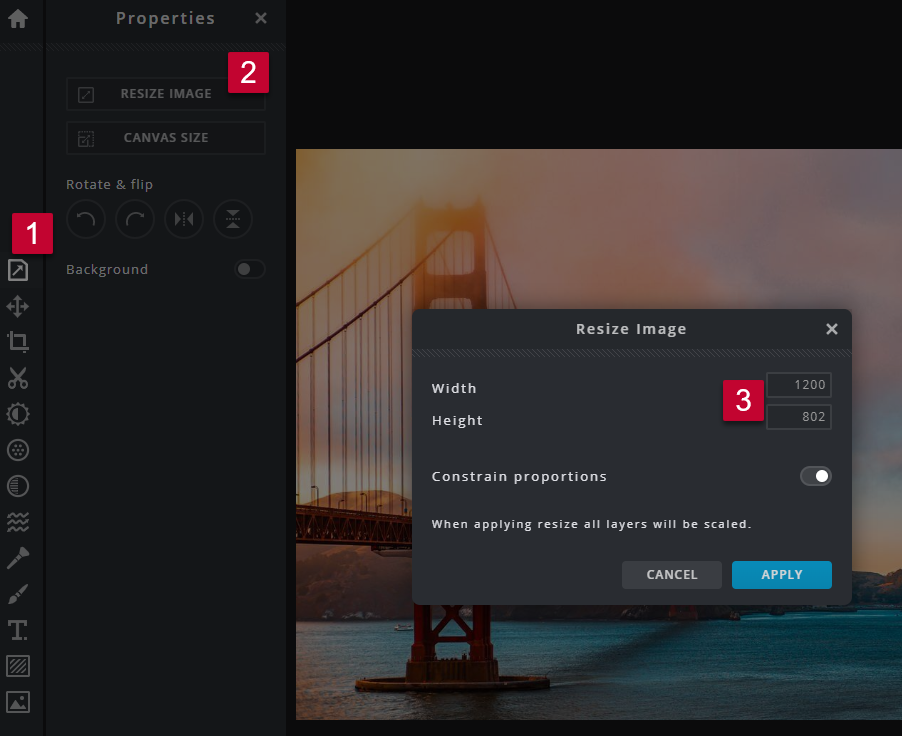Open the Canvas Size option
Viewport: 902px width, 736px height.
pyautogui.click(x=165, y=138)
